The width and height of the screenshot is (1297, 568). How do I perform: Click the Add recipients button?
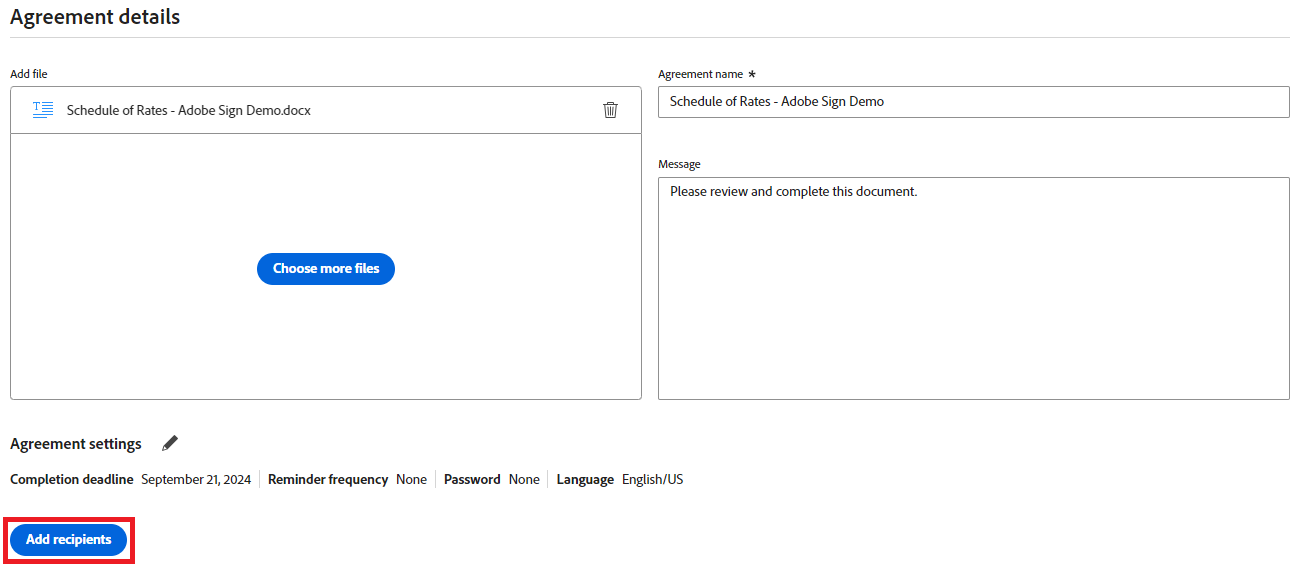[x=69, y=540]
